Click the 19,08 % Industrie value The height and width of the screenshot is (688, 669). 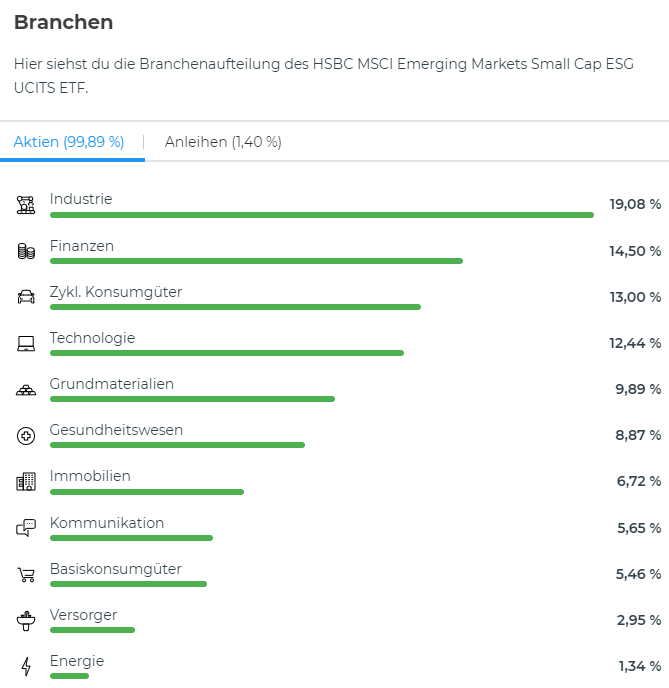(635, 204)
